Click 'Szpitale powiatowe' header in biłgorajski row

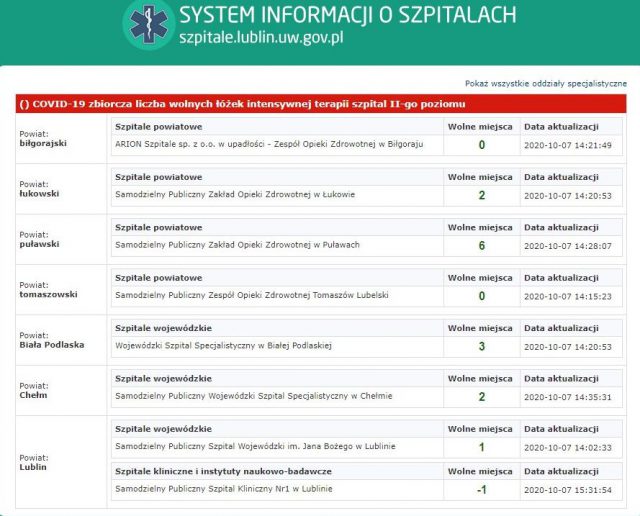coord(158,127)
